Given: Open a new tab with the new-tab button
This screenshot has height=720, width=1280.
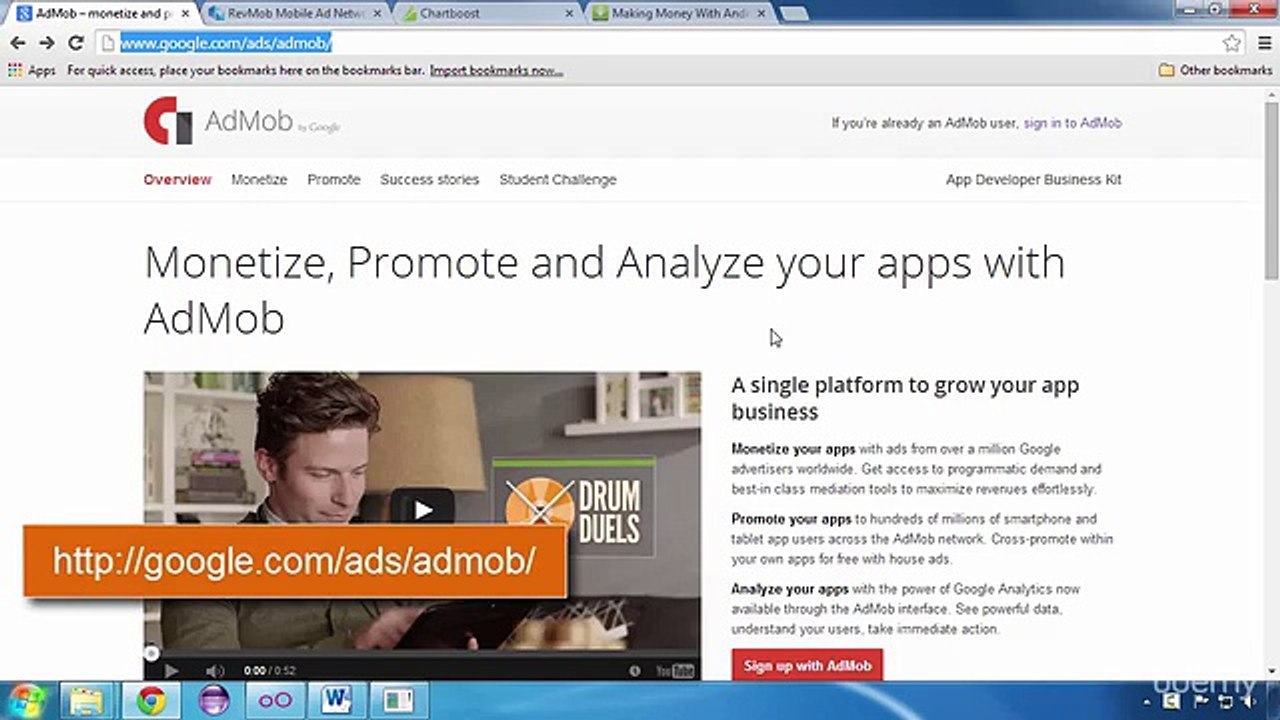Looking at the screenshot, I should 793,13.
